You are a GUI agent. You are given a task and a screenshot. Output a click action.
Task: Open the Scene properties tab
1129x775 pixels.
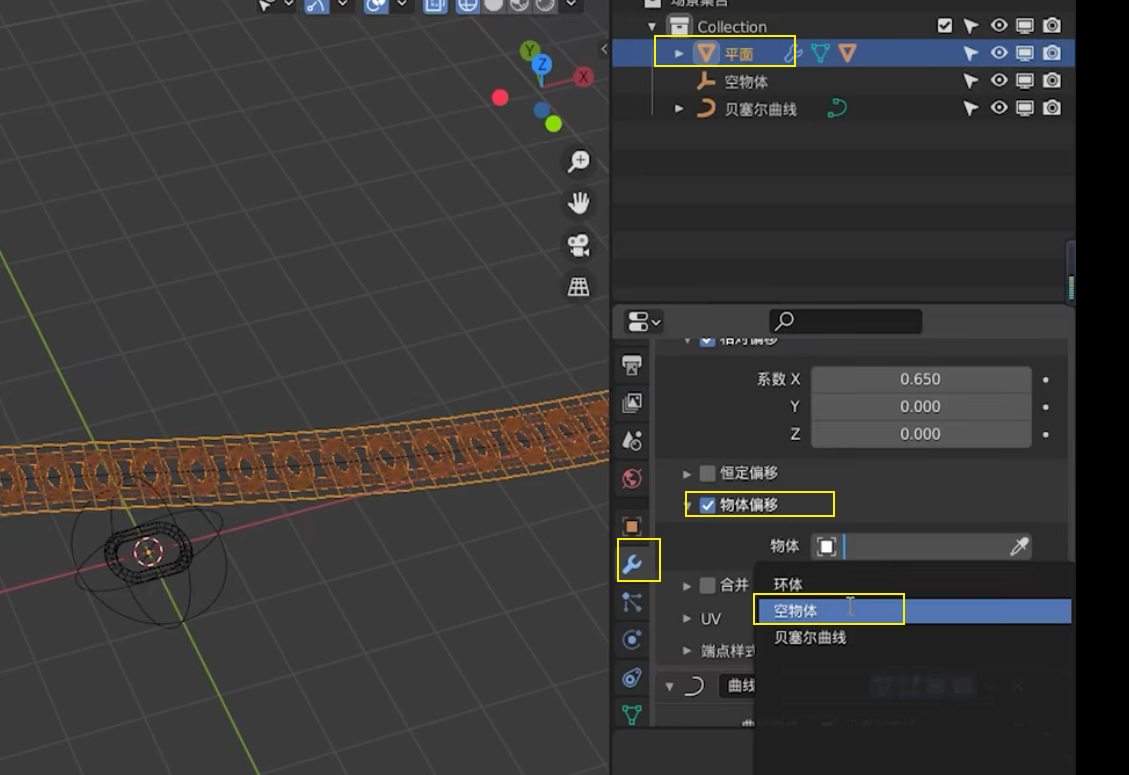(x=632, y=440)
